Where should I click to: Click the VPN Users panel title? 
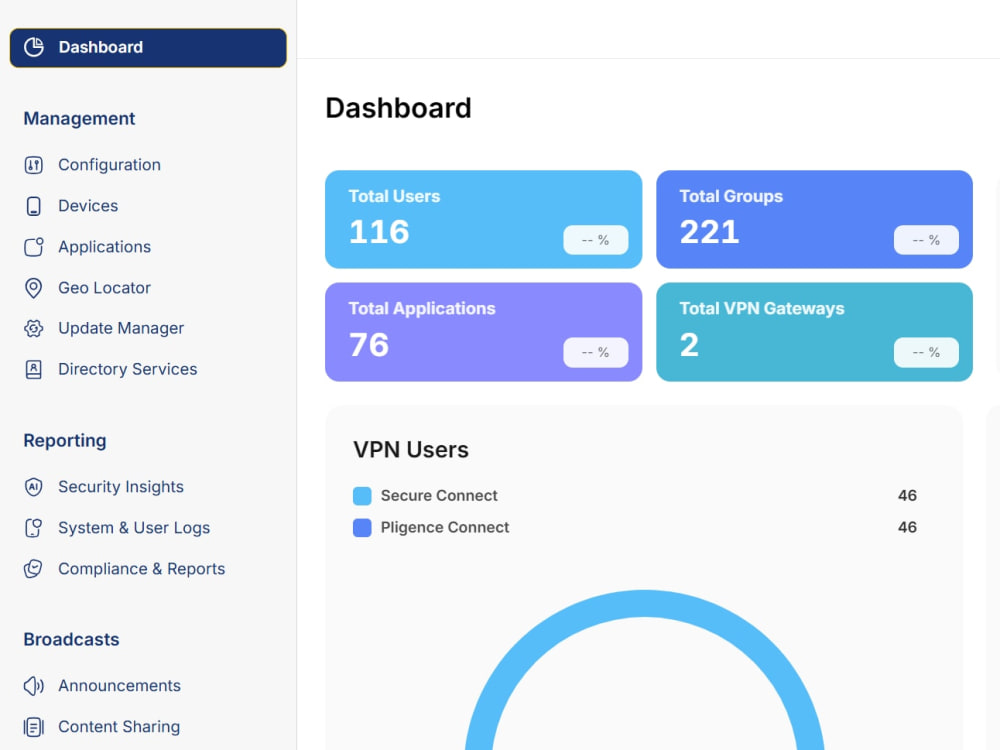click(411, 450)
